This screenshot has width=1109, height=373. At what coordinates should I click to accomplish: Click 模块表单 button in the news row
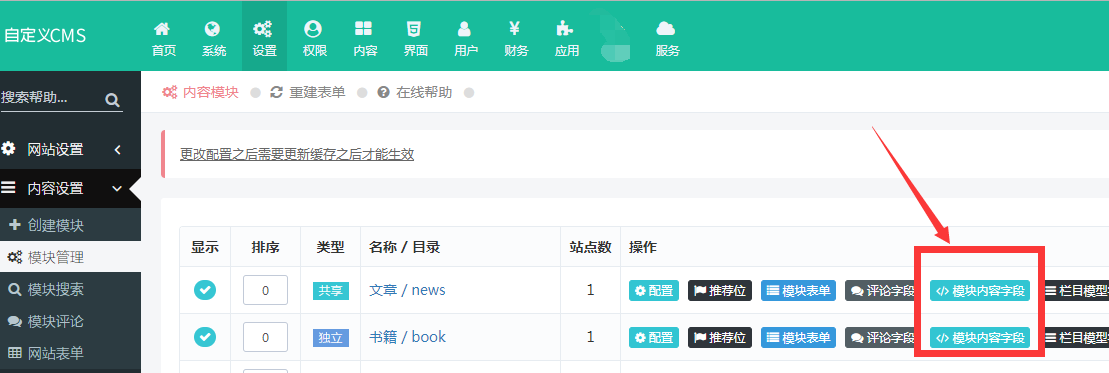pyautogui.click(x=799, y=290)
